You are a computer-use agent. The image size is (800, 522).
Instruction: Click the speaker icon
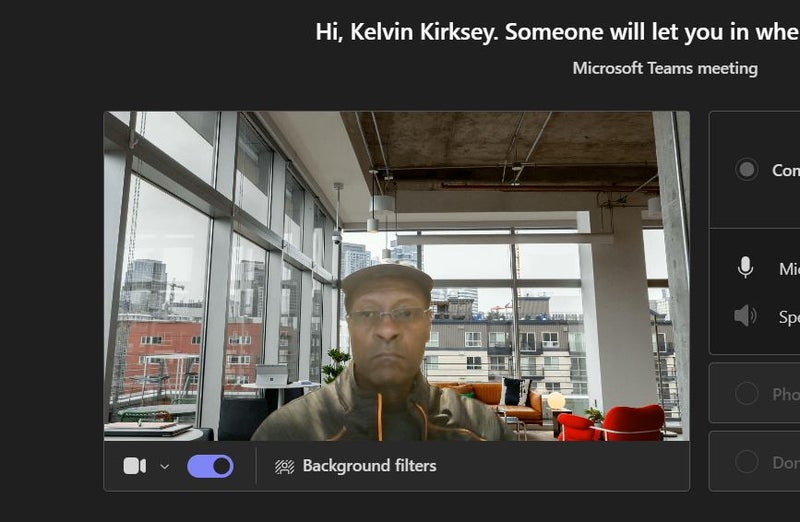(x=745, y=316)
